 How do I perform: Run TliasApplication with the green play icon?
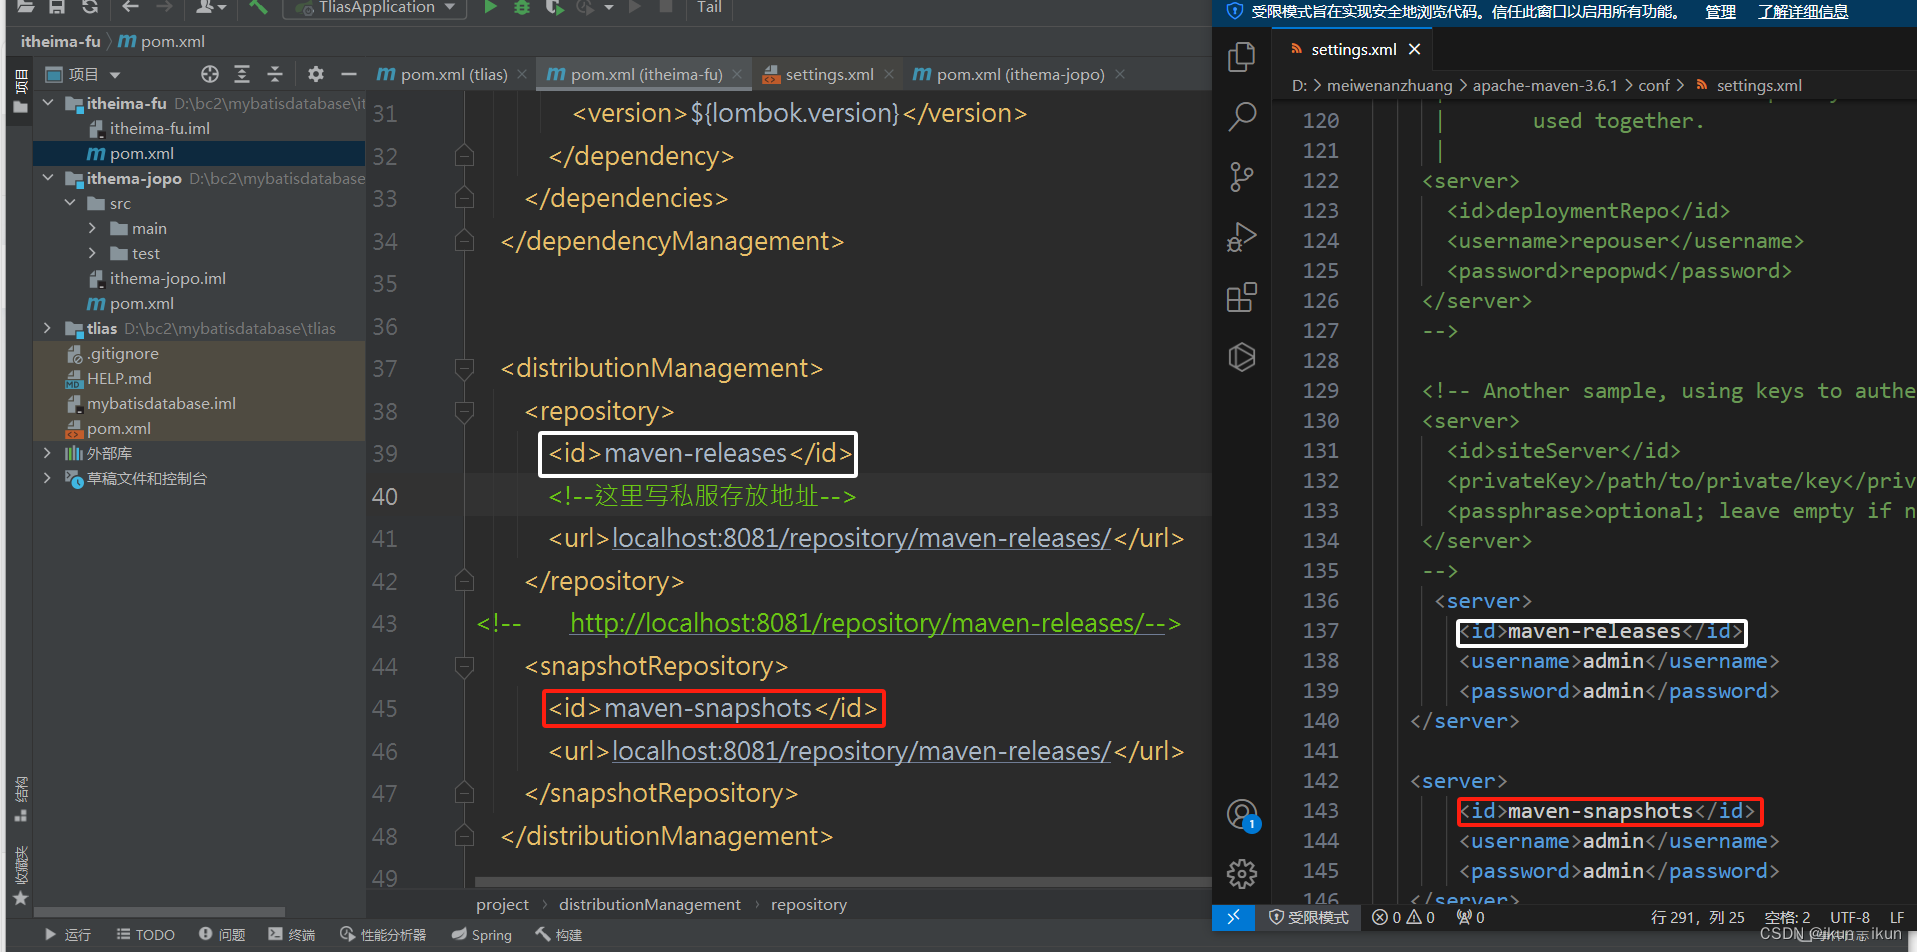click(x=490, y=7)
